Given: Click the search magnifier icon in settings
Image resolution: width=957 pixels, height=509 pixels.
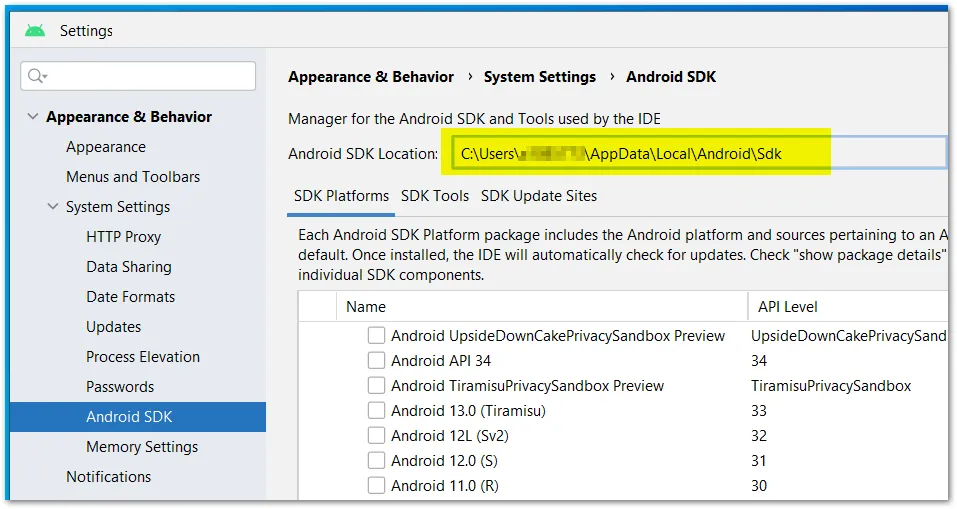Looking at the screenshot, I should pyautogui.click(x=37, y=76).
